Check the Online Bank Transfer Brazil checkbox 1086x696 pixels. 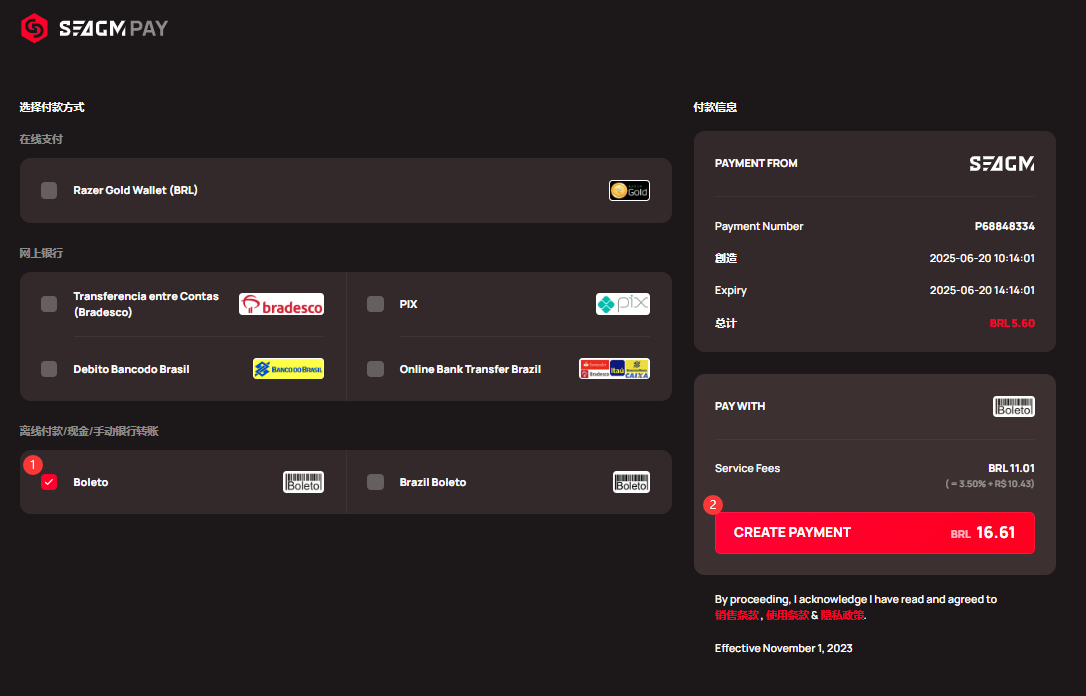tap(375, 369)
